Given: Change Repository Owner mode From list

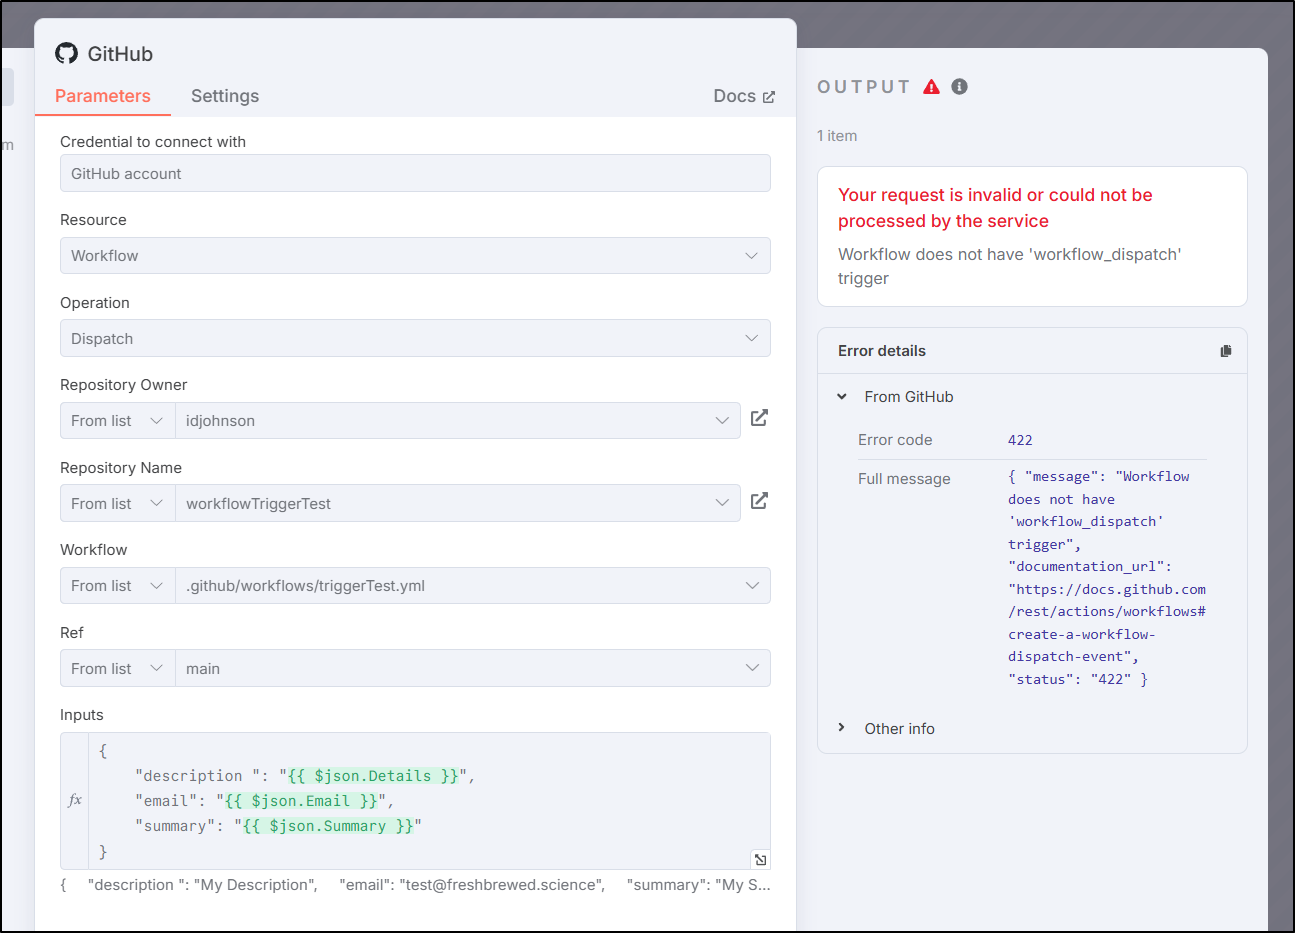Looking at the screenshot, I should (117, 421).
